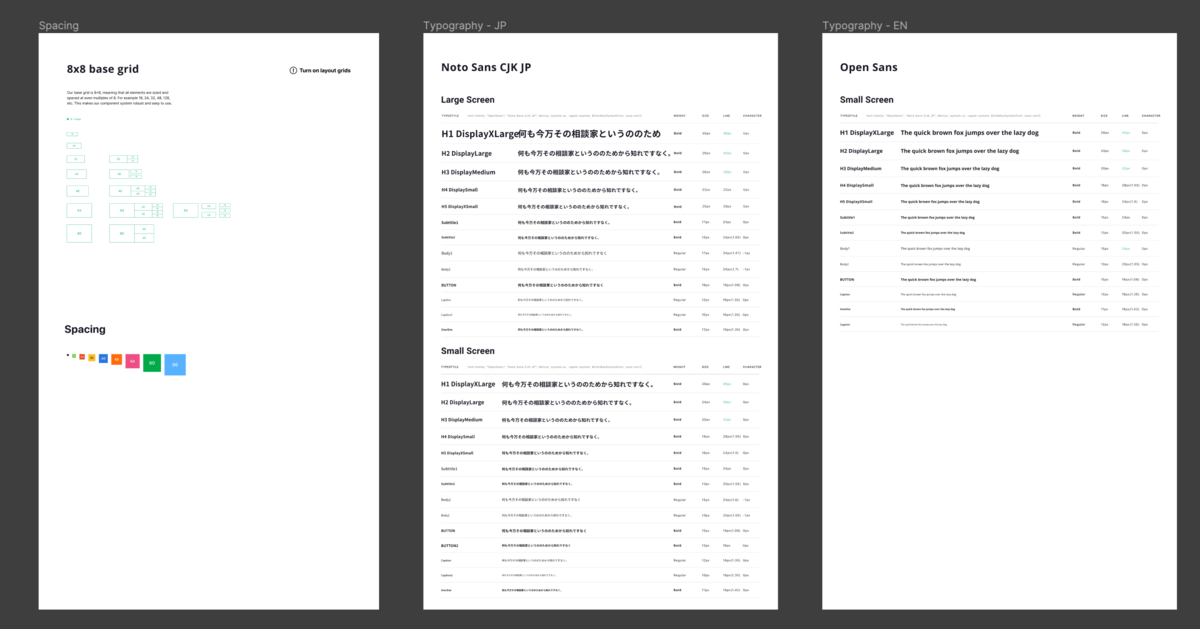Viewport: 1200px width, 629px height.
Task: Click the 'Noto Sans CJK JP' heading
Action: (x=486, y=67)
